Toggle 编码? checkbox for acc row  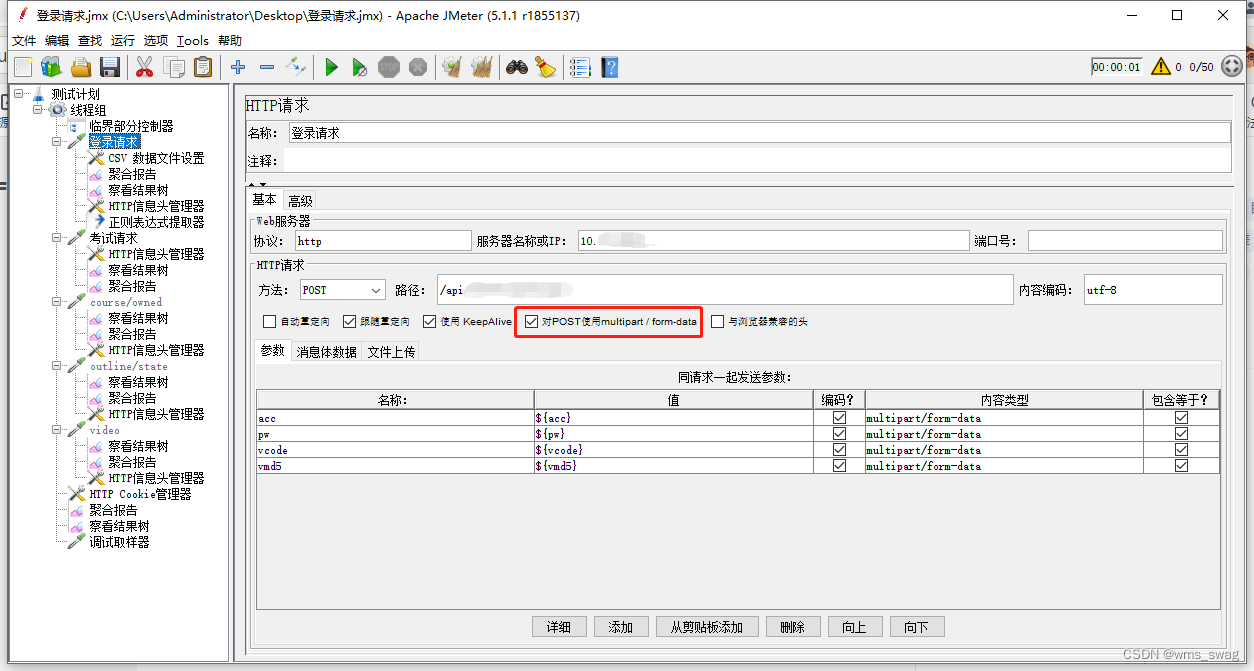pos(839,418)
